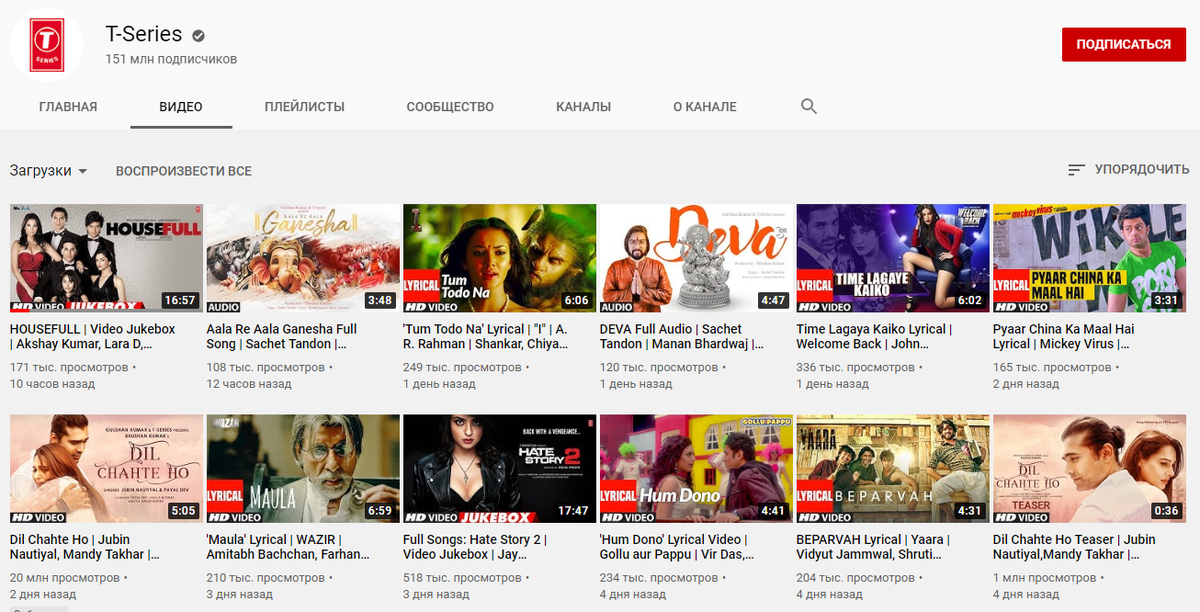The height and width of the screenshot is (612, 1200).
Task: Open the Maula WAZIR lyrical thumbnail
Action: point(302,469)
